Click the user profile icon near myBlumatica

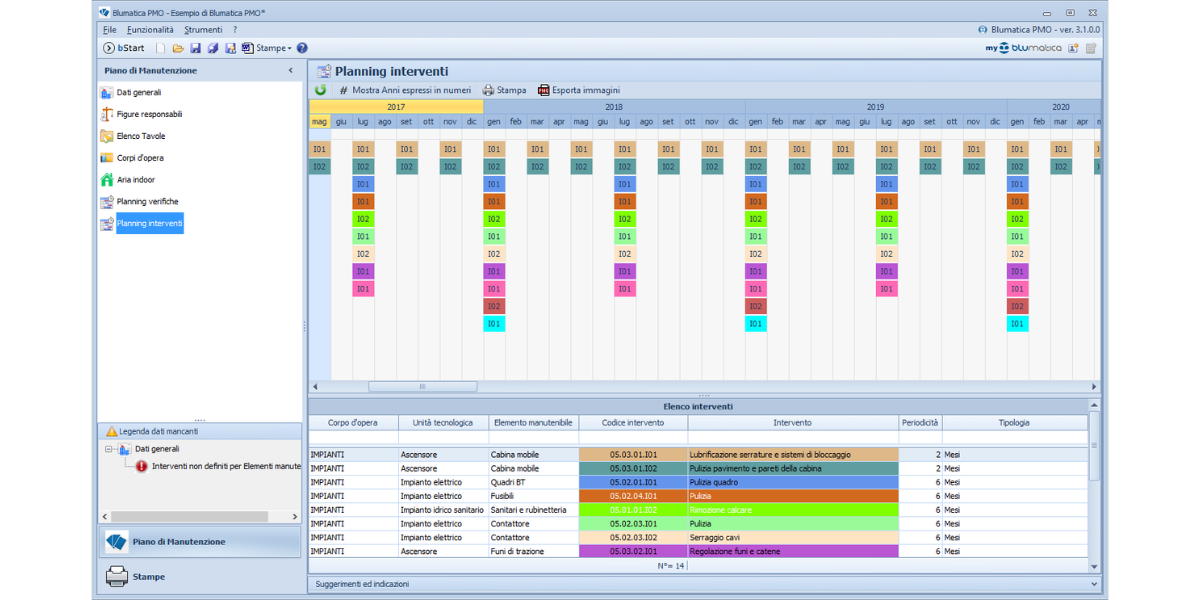pyautogui.click(x=1074, y=48)
